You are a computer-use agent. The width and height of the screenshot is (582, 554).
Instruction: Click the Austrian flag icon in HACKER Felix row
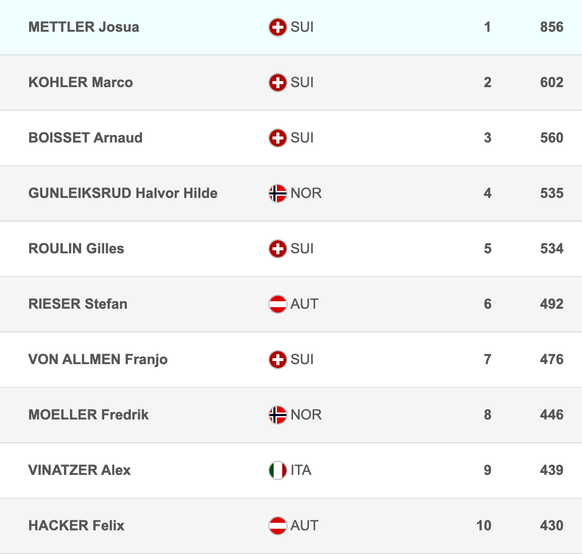tap(278, 526)
